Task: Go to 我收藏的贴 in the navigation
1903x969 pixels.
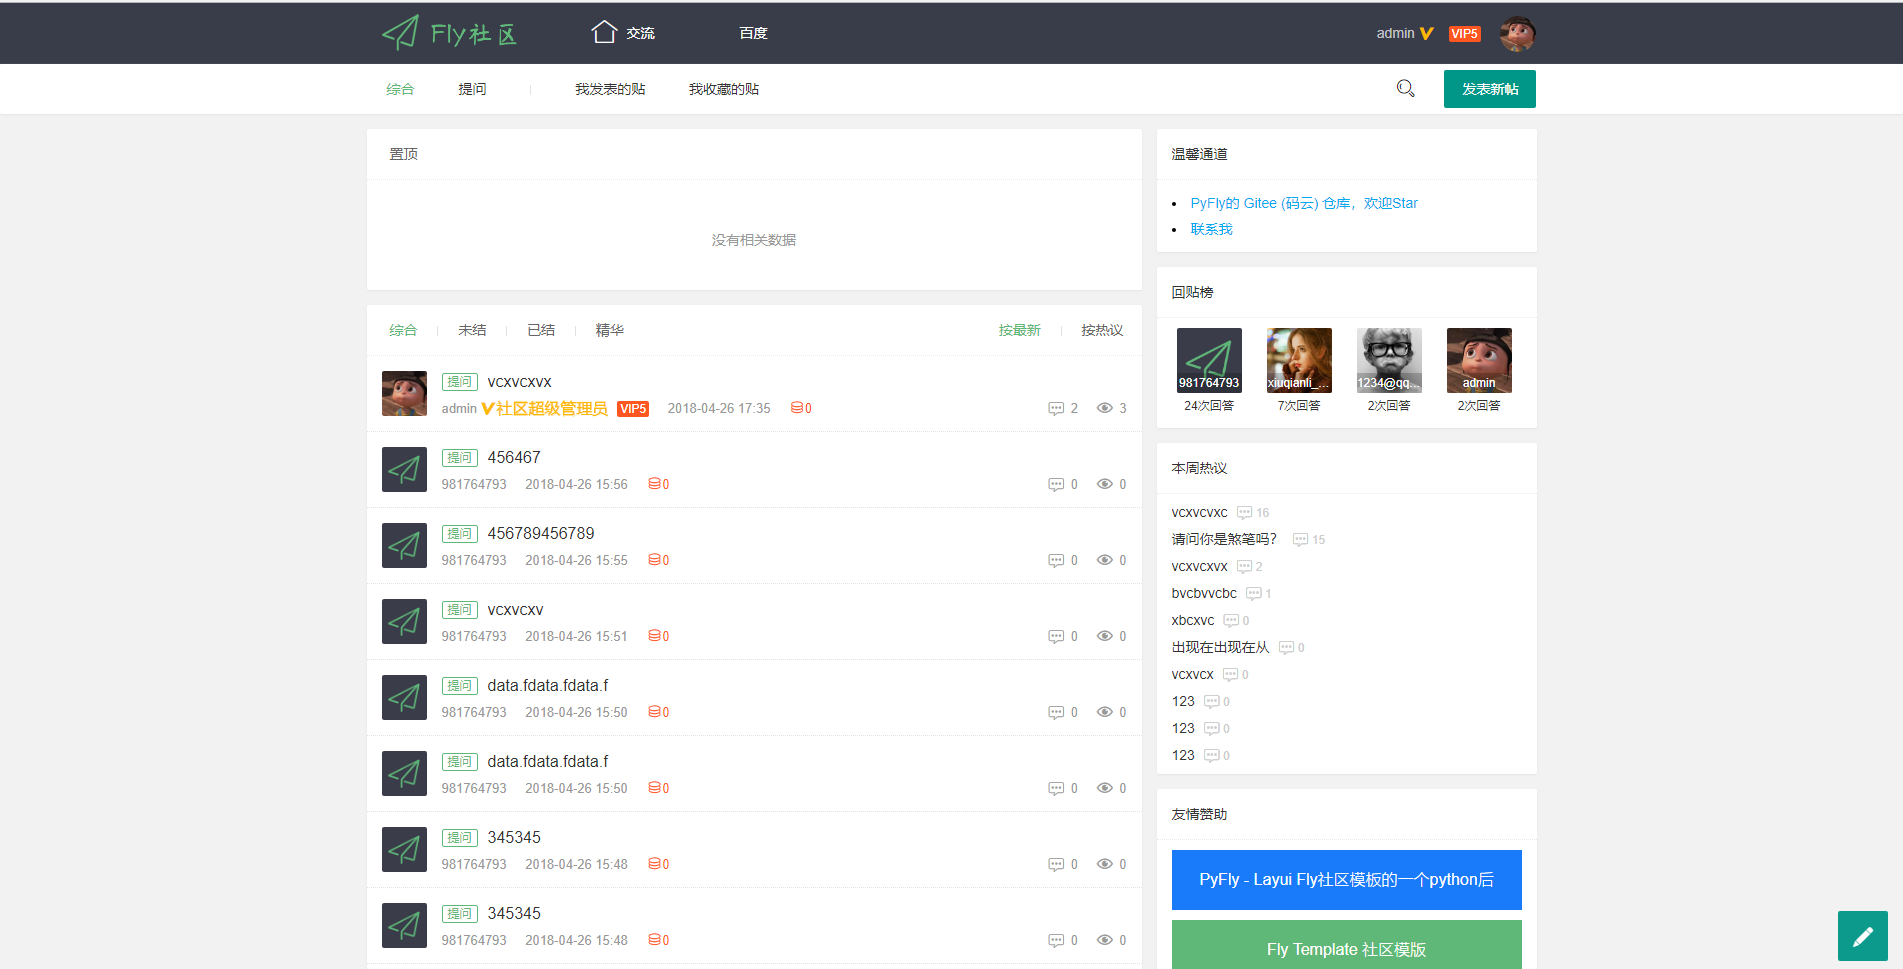Action: click(x=724, y=89)
